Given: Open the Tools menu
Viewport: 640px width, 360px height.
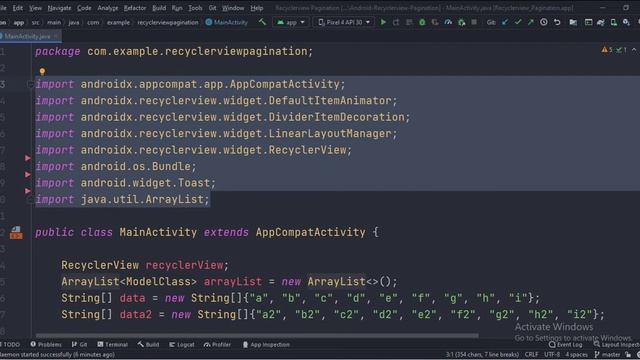Looking at the screenshot, I should (x=195, y=8).
